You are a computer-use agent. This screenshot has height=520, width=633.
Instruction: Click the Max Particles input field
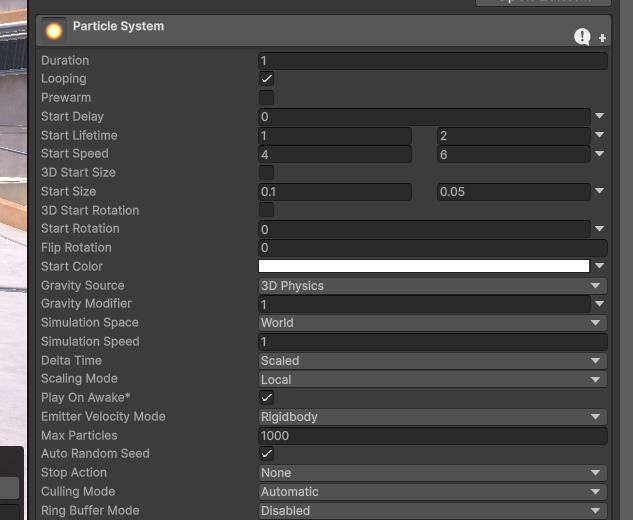(x=432, y=436)
